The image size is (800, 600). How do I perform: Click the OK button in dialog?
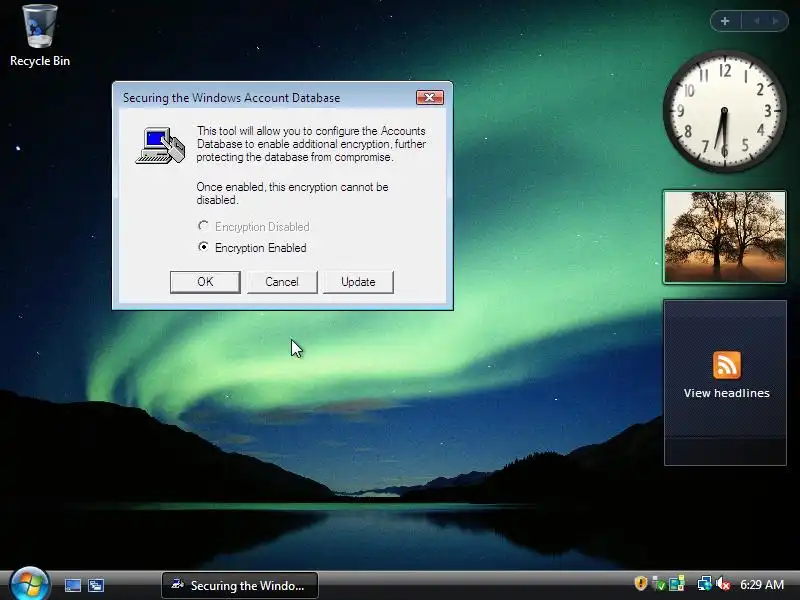tap(205, 282)
